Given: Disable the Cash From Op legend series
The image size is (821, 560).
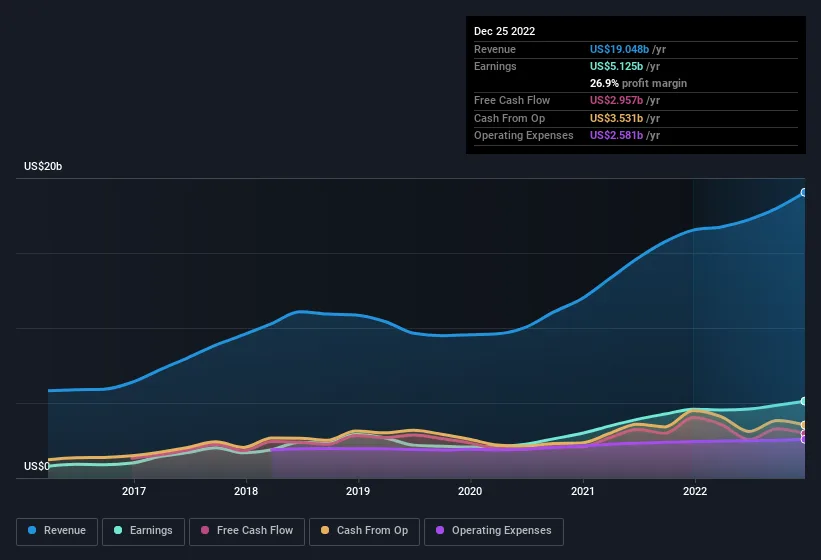Looking at the screenshot, I should point(363,531).
